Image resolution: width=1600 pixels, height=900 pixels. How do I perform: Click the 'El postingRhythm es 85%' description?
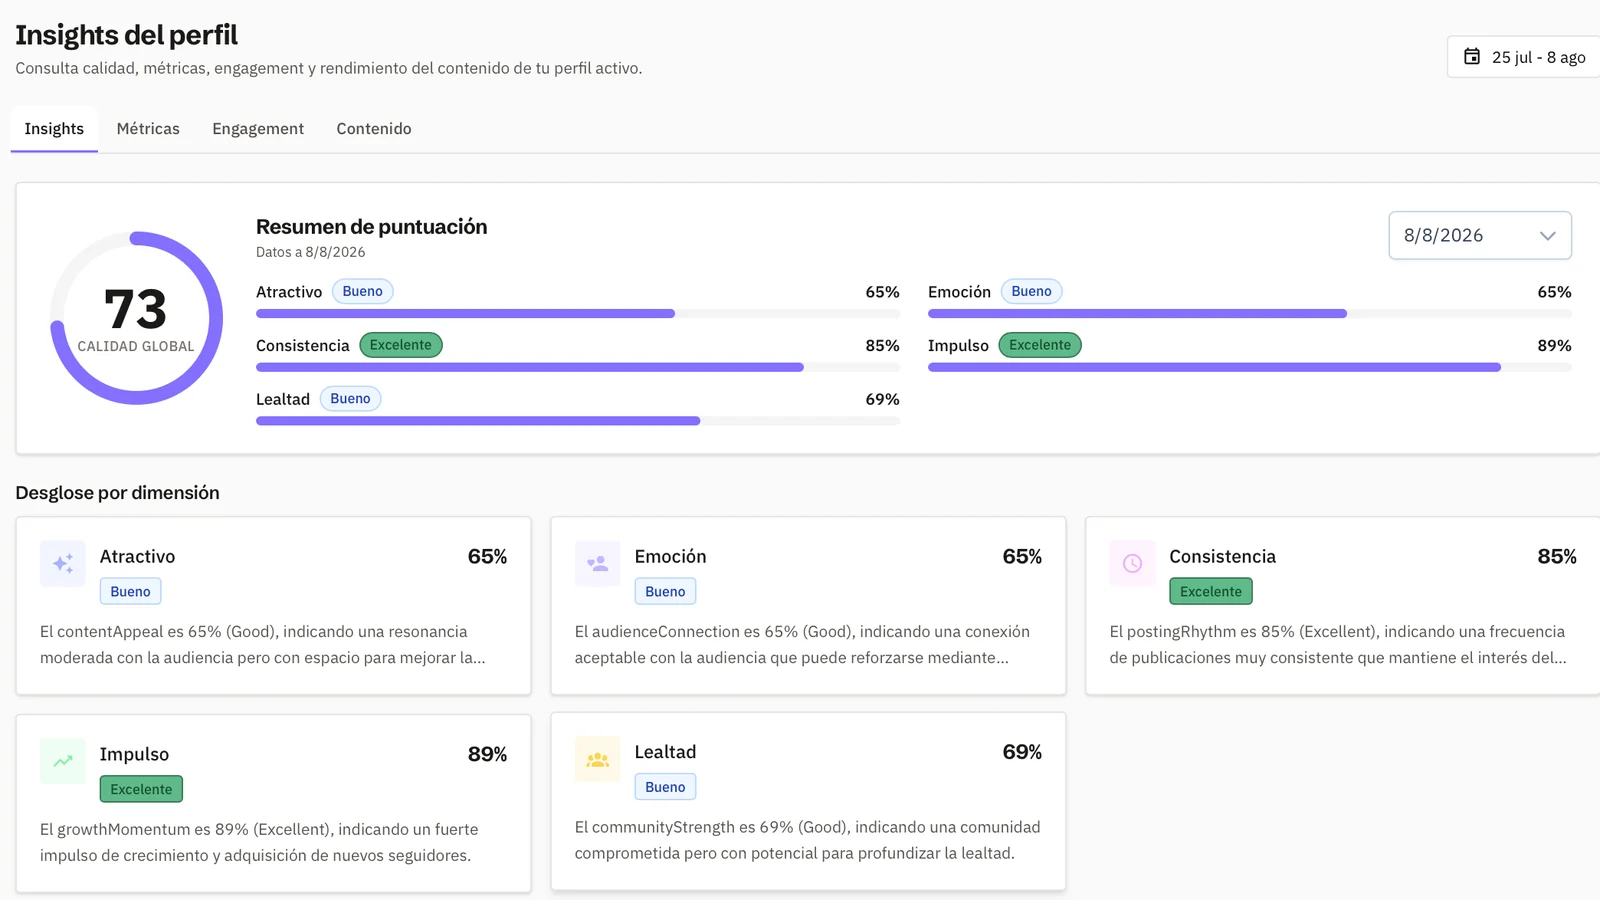click(1338, 645)
